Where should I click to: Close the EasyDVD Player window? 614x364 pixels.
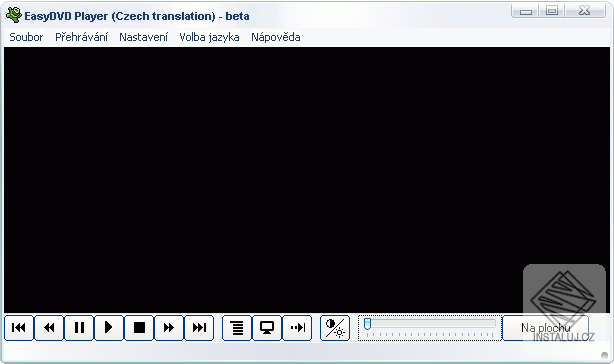coord(584,11)
